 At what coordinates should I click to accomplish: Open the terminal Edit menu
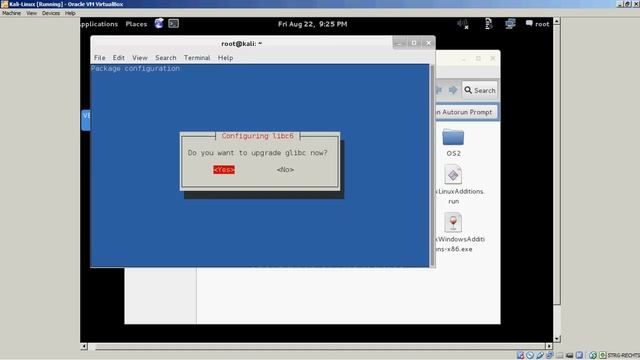(119, 58)
